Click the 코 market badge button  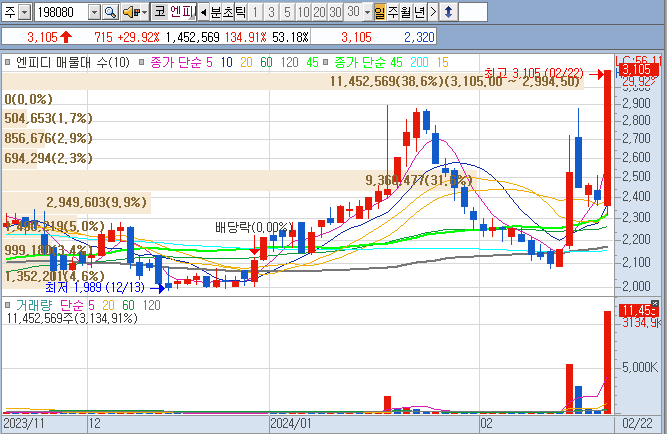pos(160,11)
